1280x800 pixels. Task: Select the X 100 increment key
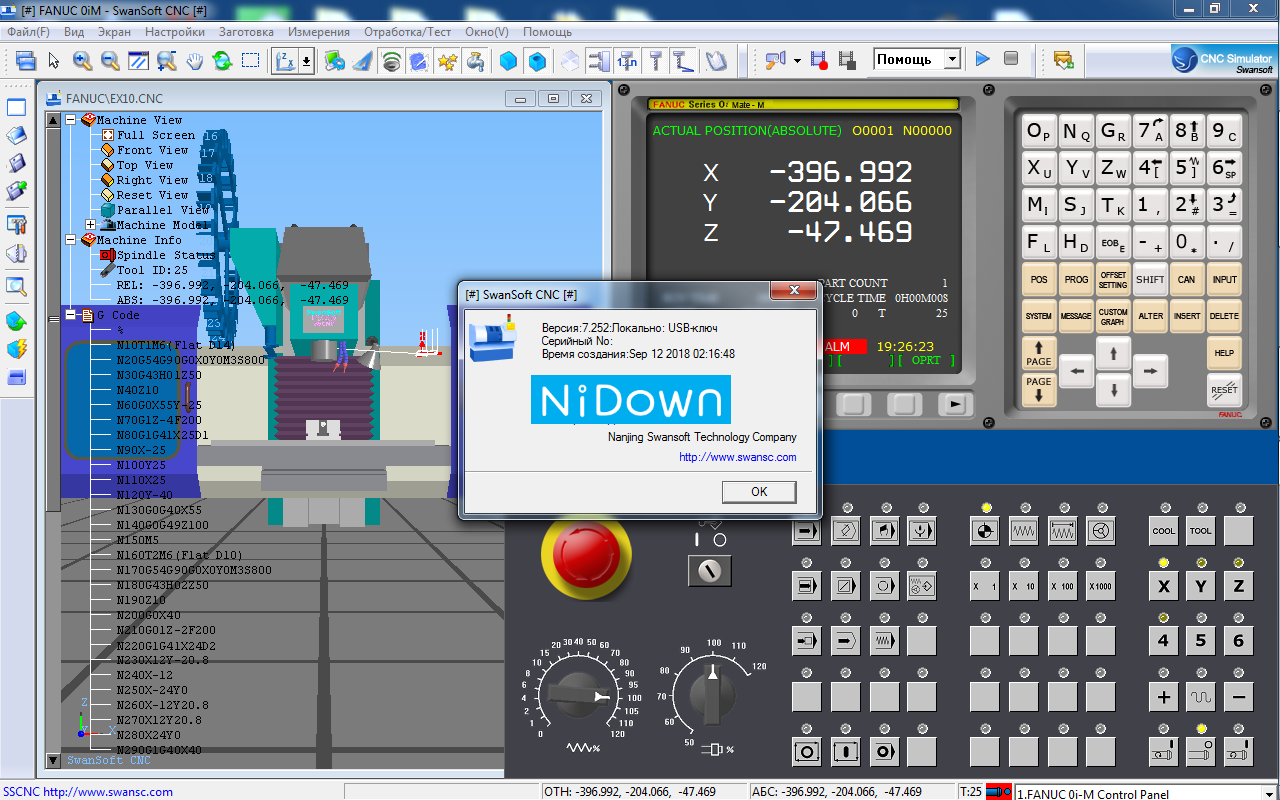tap(1062, 586)
